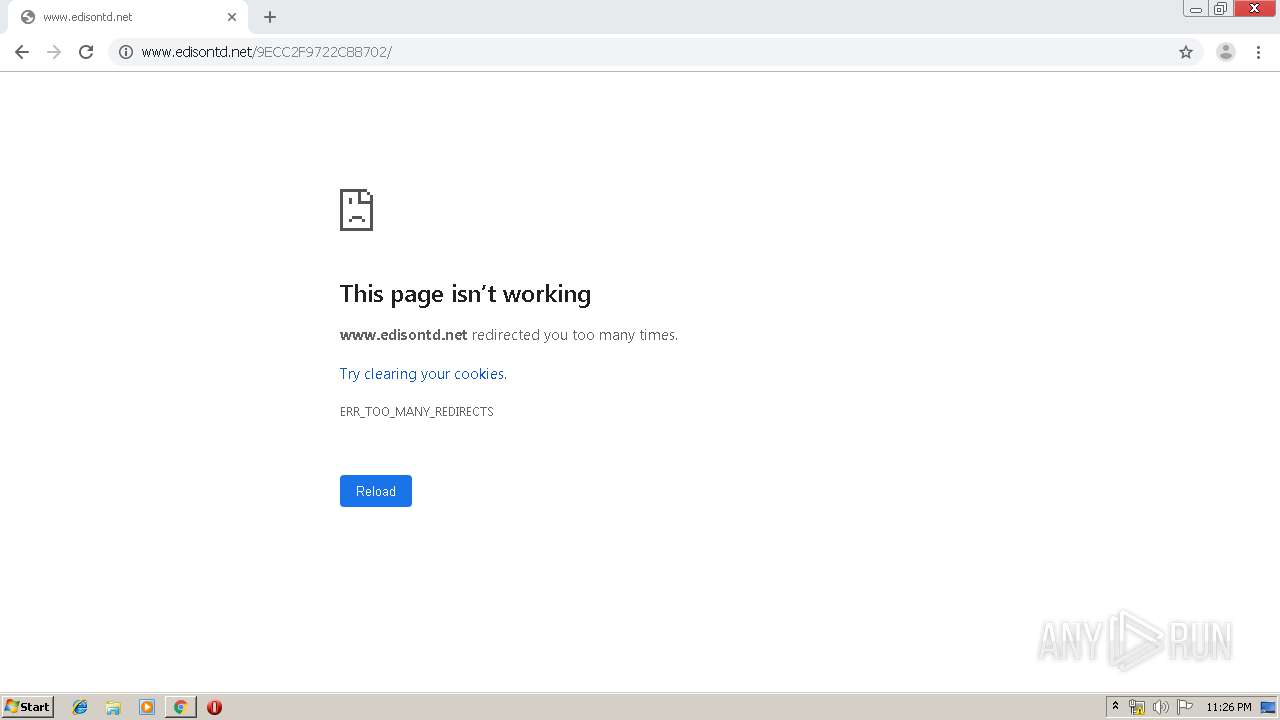
Task: Click the forward navigation arrow
Action: point(54,52)
